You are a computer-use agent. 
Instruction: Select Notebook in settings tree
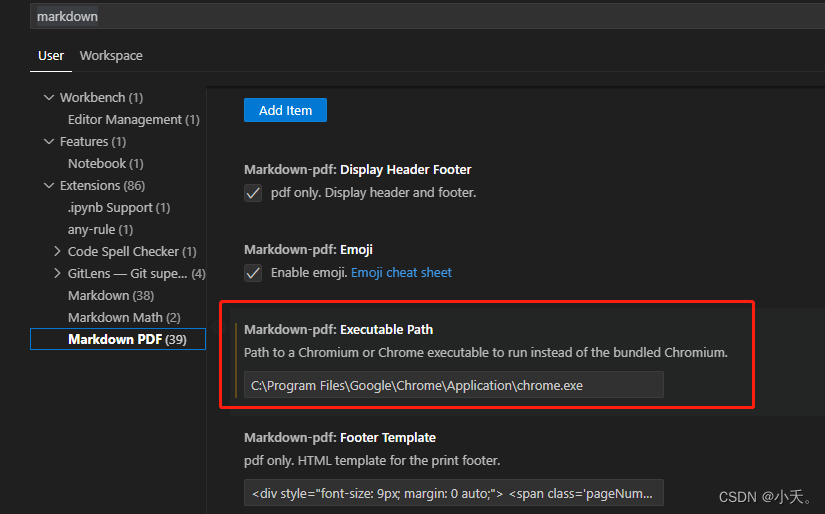[105, 164]
